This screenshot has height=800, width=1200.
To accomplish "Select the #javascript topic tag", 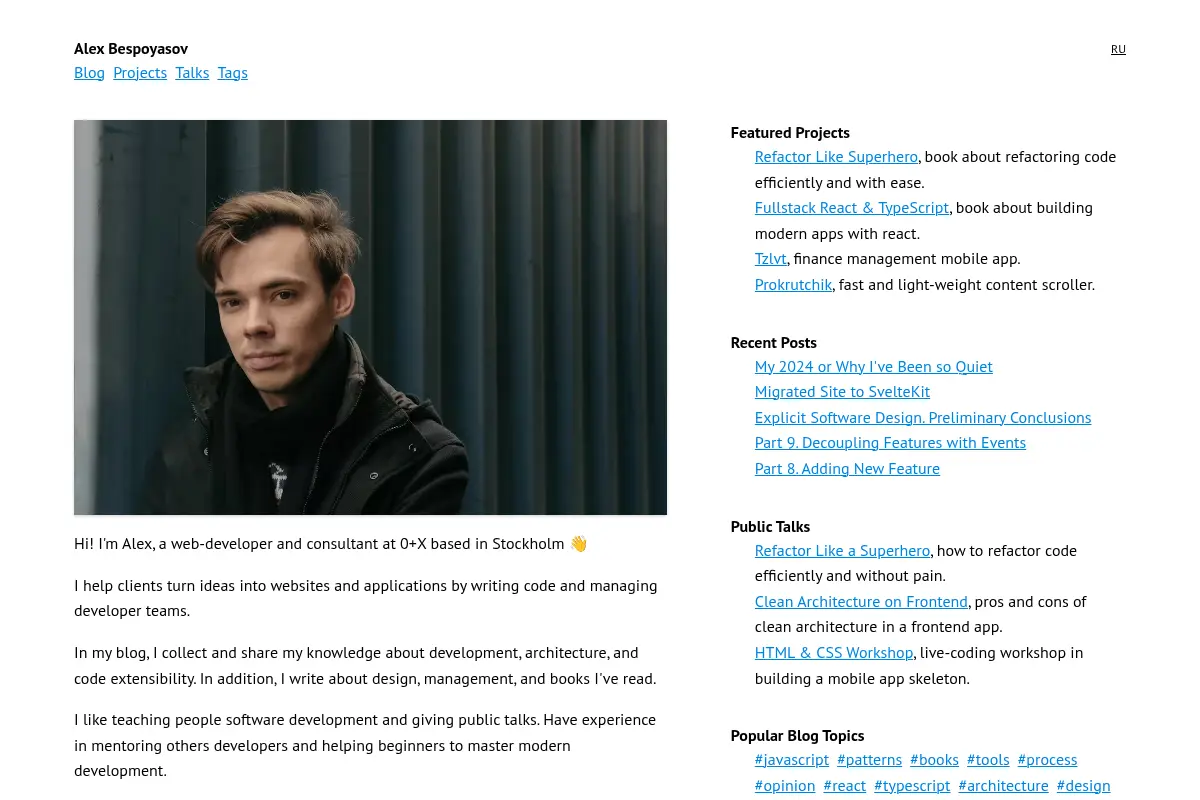I will coord(792,760).
